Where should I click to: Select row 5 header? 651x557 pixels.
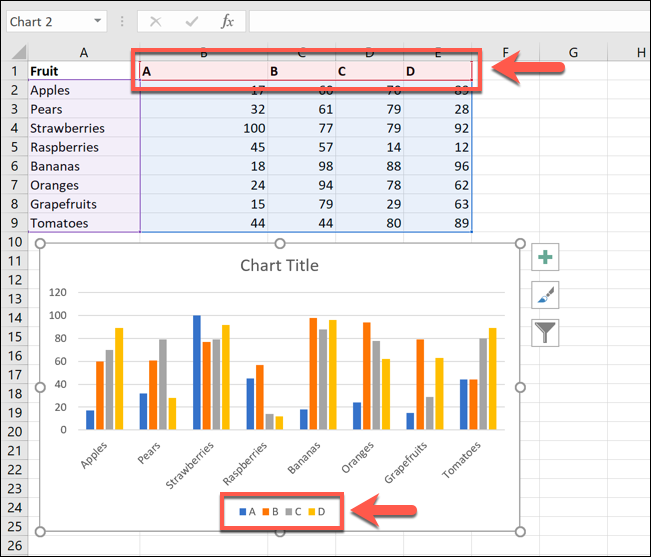(14, 147)
